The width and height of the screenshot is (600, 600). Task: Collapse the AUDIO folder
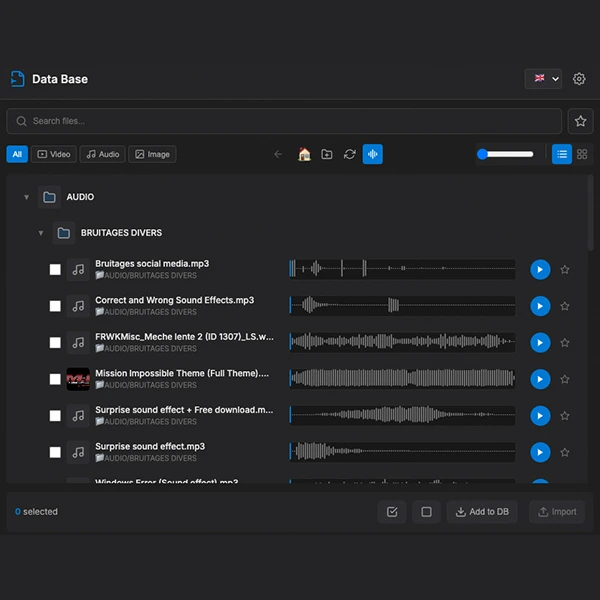[27, 197]
